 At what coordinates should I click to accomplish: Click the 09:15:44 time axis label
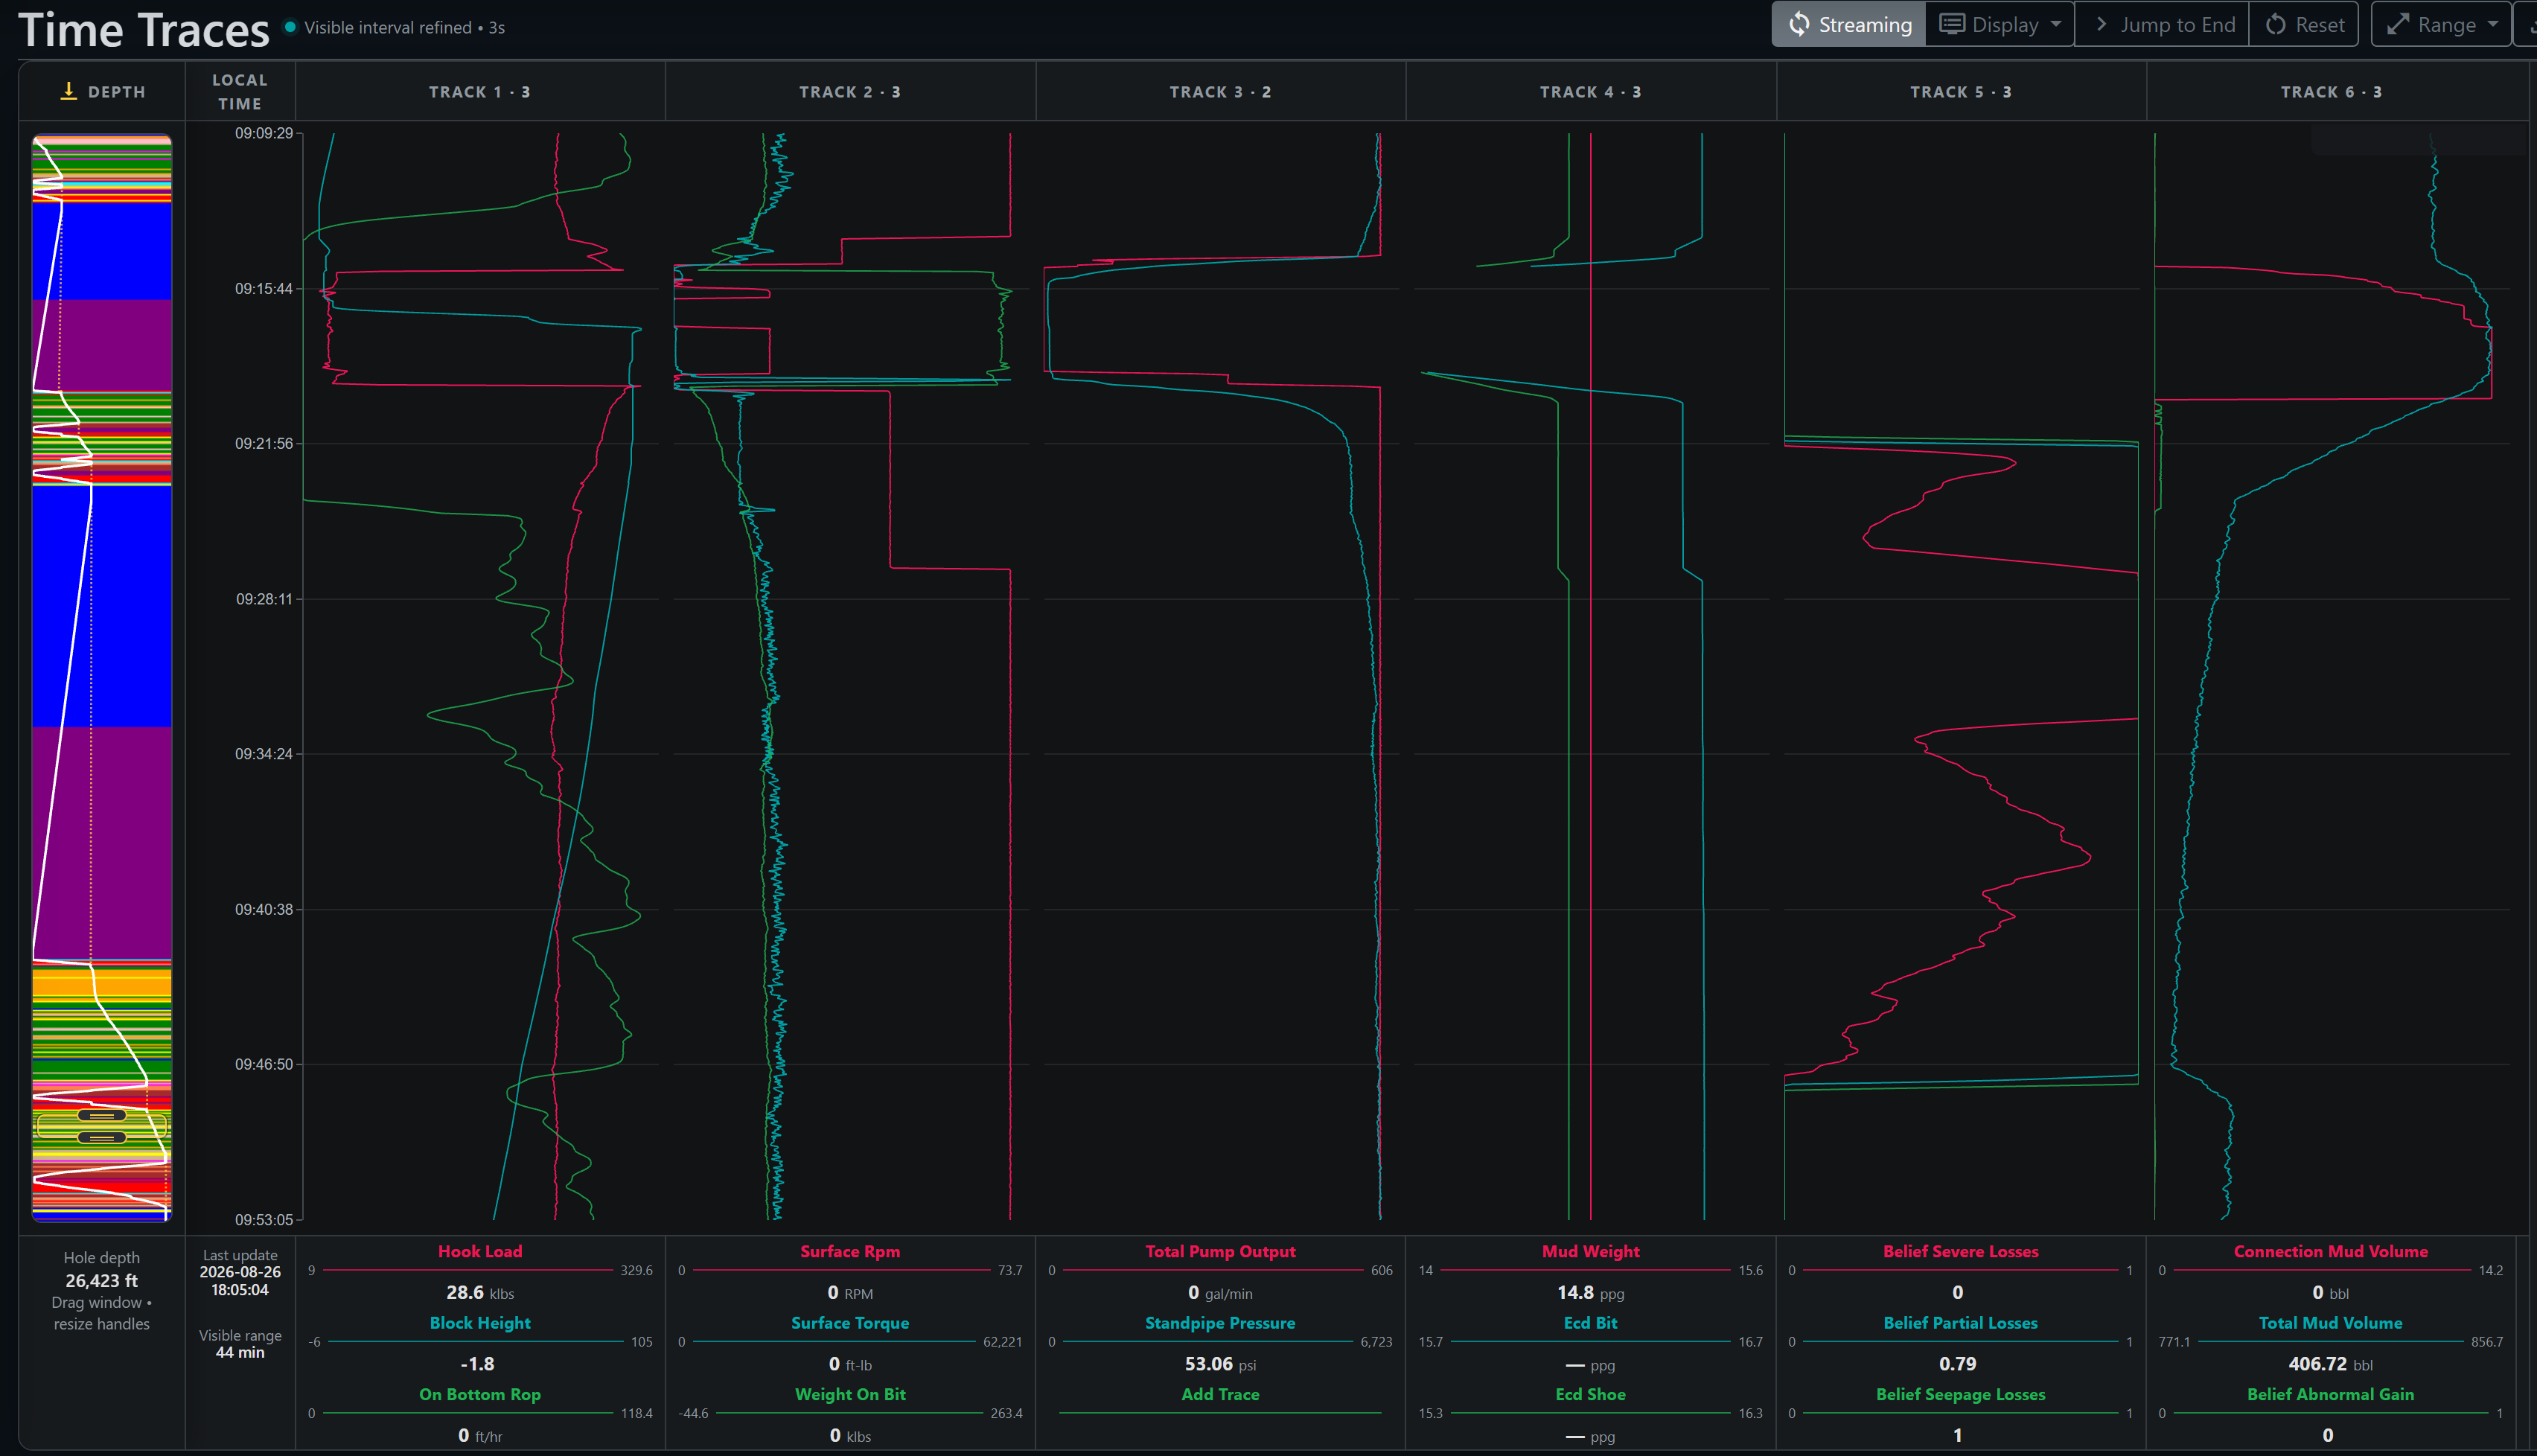[x=264, y=289]
